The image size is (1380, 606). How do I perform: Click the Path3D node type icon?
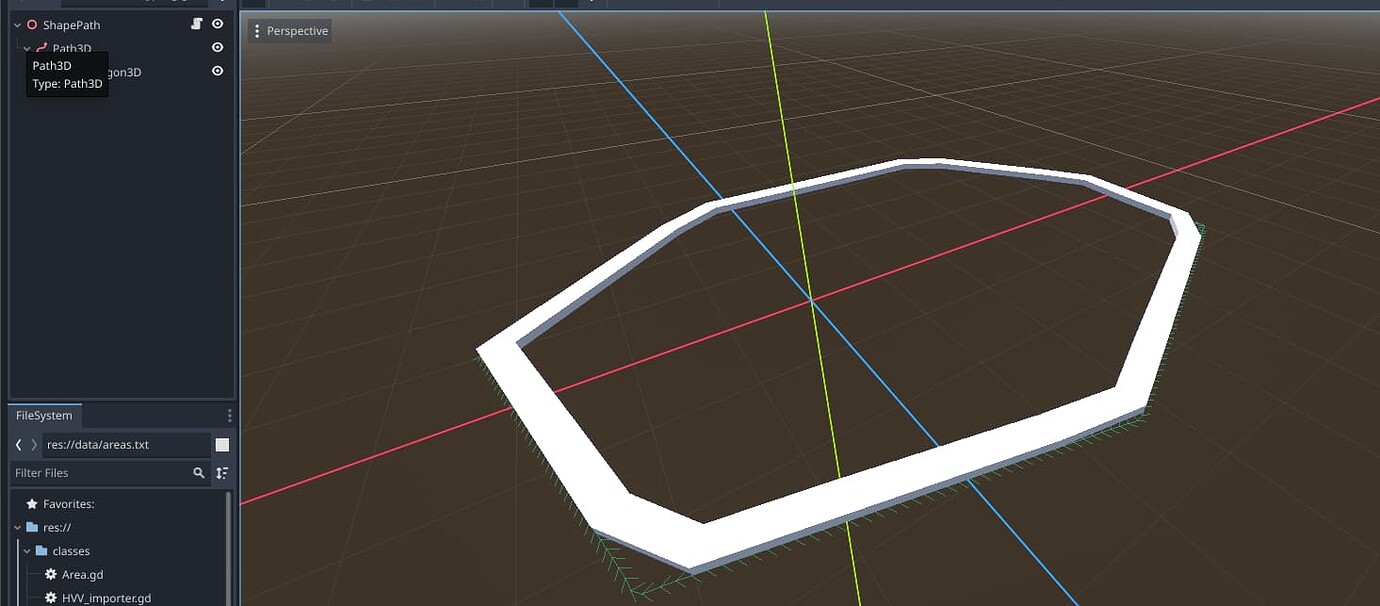[39, 47]
